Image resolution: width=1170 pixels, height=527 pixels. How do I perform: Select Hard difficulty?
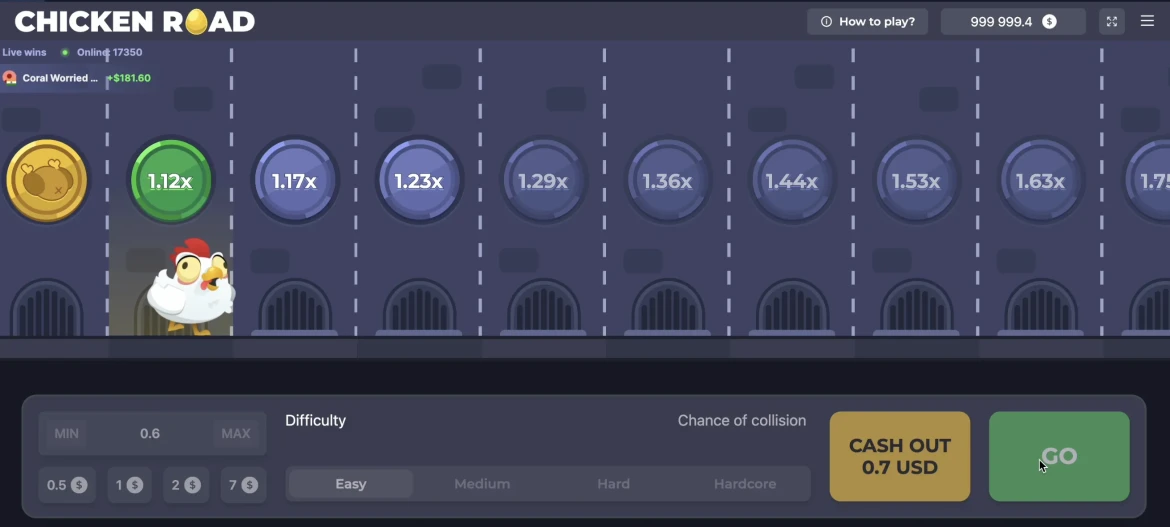(613, 484)
